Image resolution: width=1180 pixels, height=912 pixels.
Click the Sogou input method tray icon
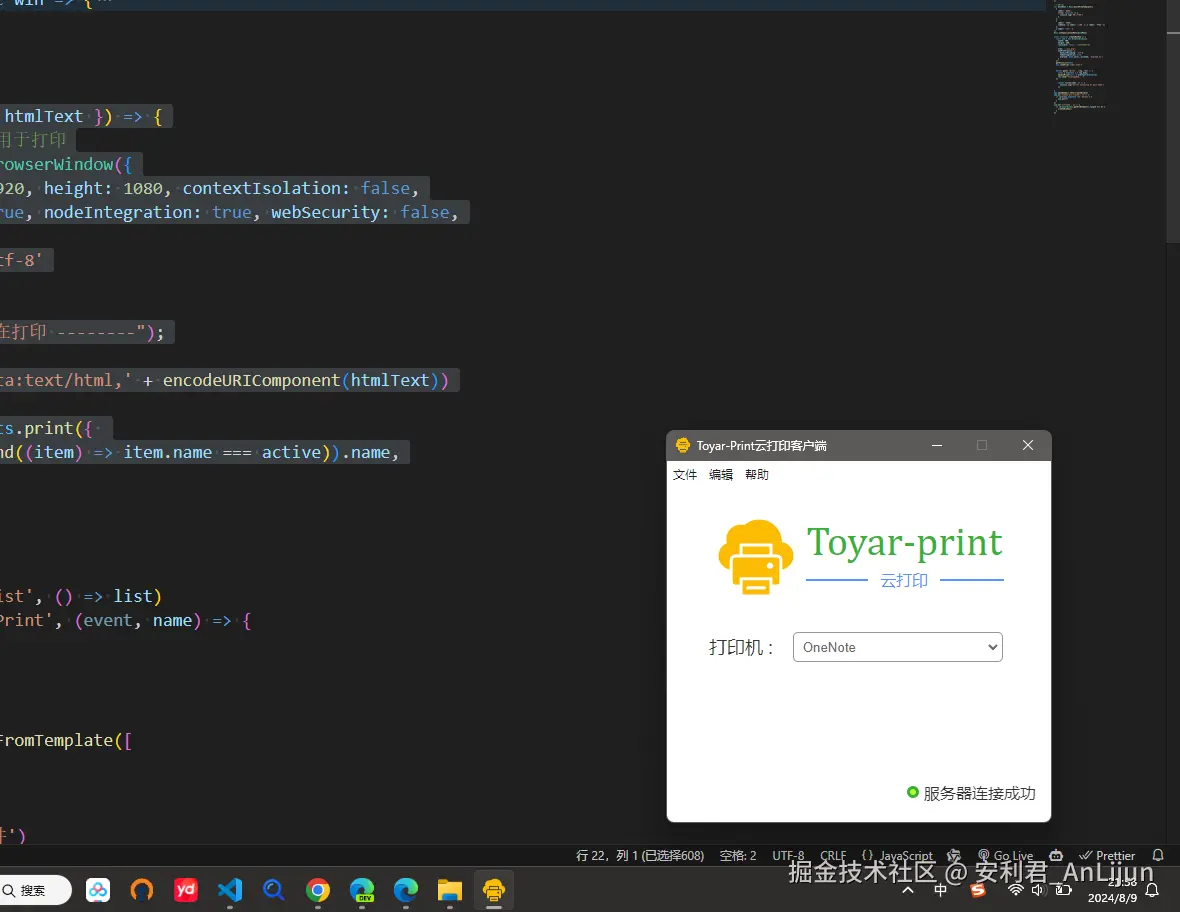point(977,890)
